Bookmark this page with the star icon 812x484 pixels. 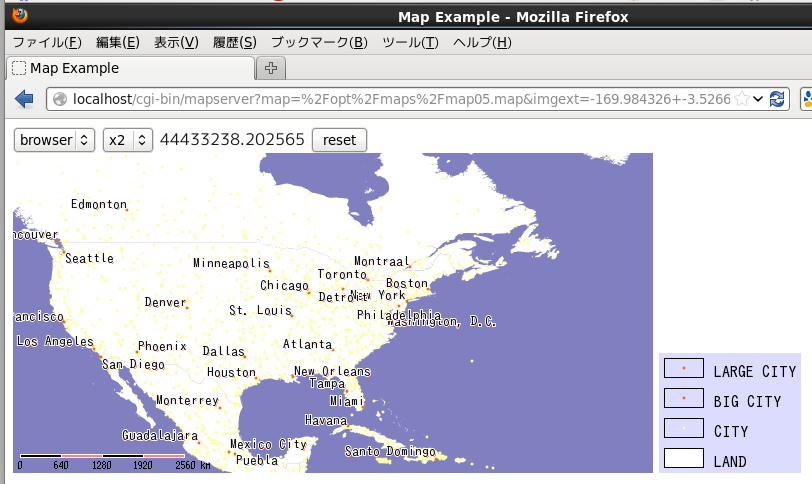[742, 99]
